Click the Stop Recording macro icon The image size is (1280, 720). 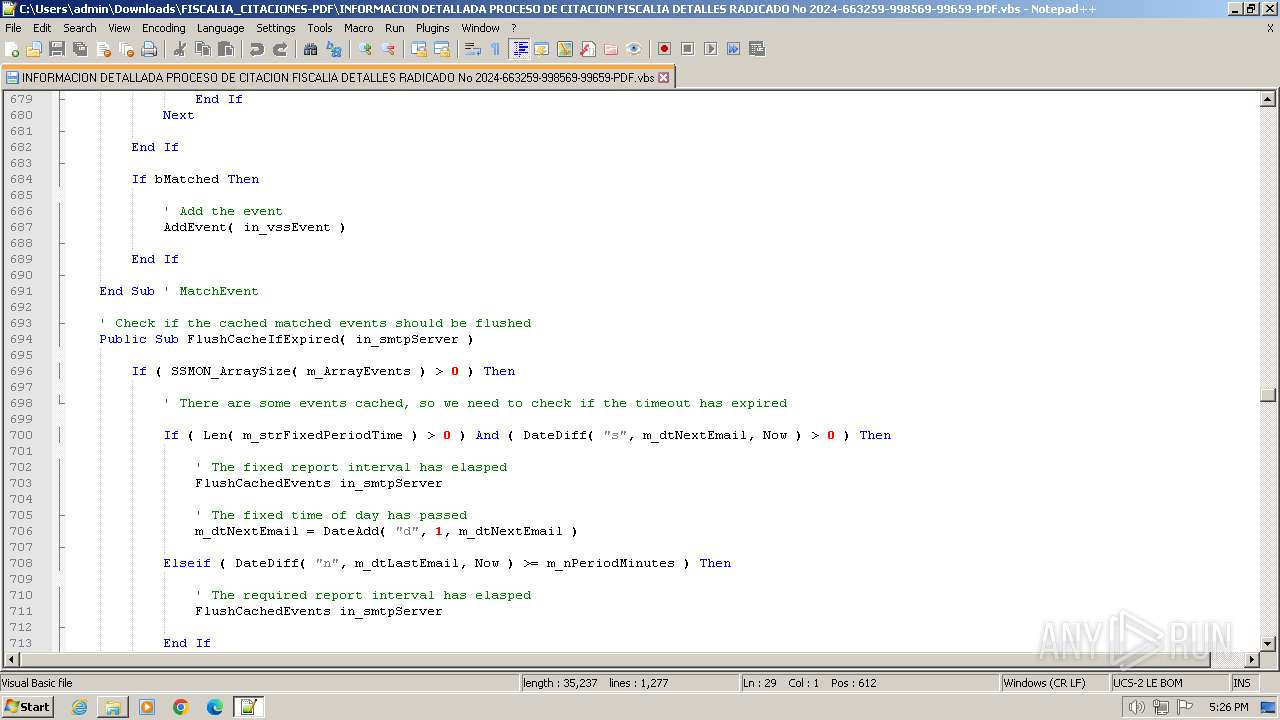click(x=687, y=49)
